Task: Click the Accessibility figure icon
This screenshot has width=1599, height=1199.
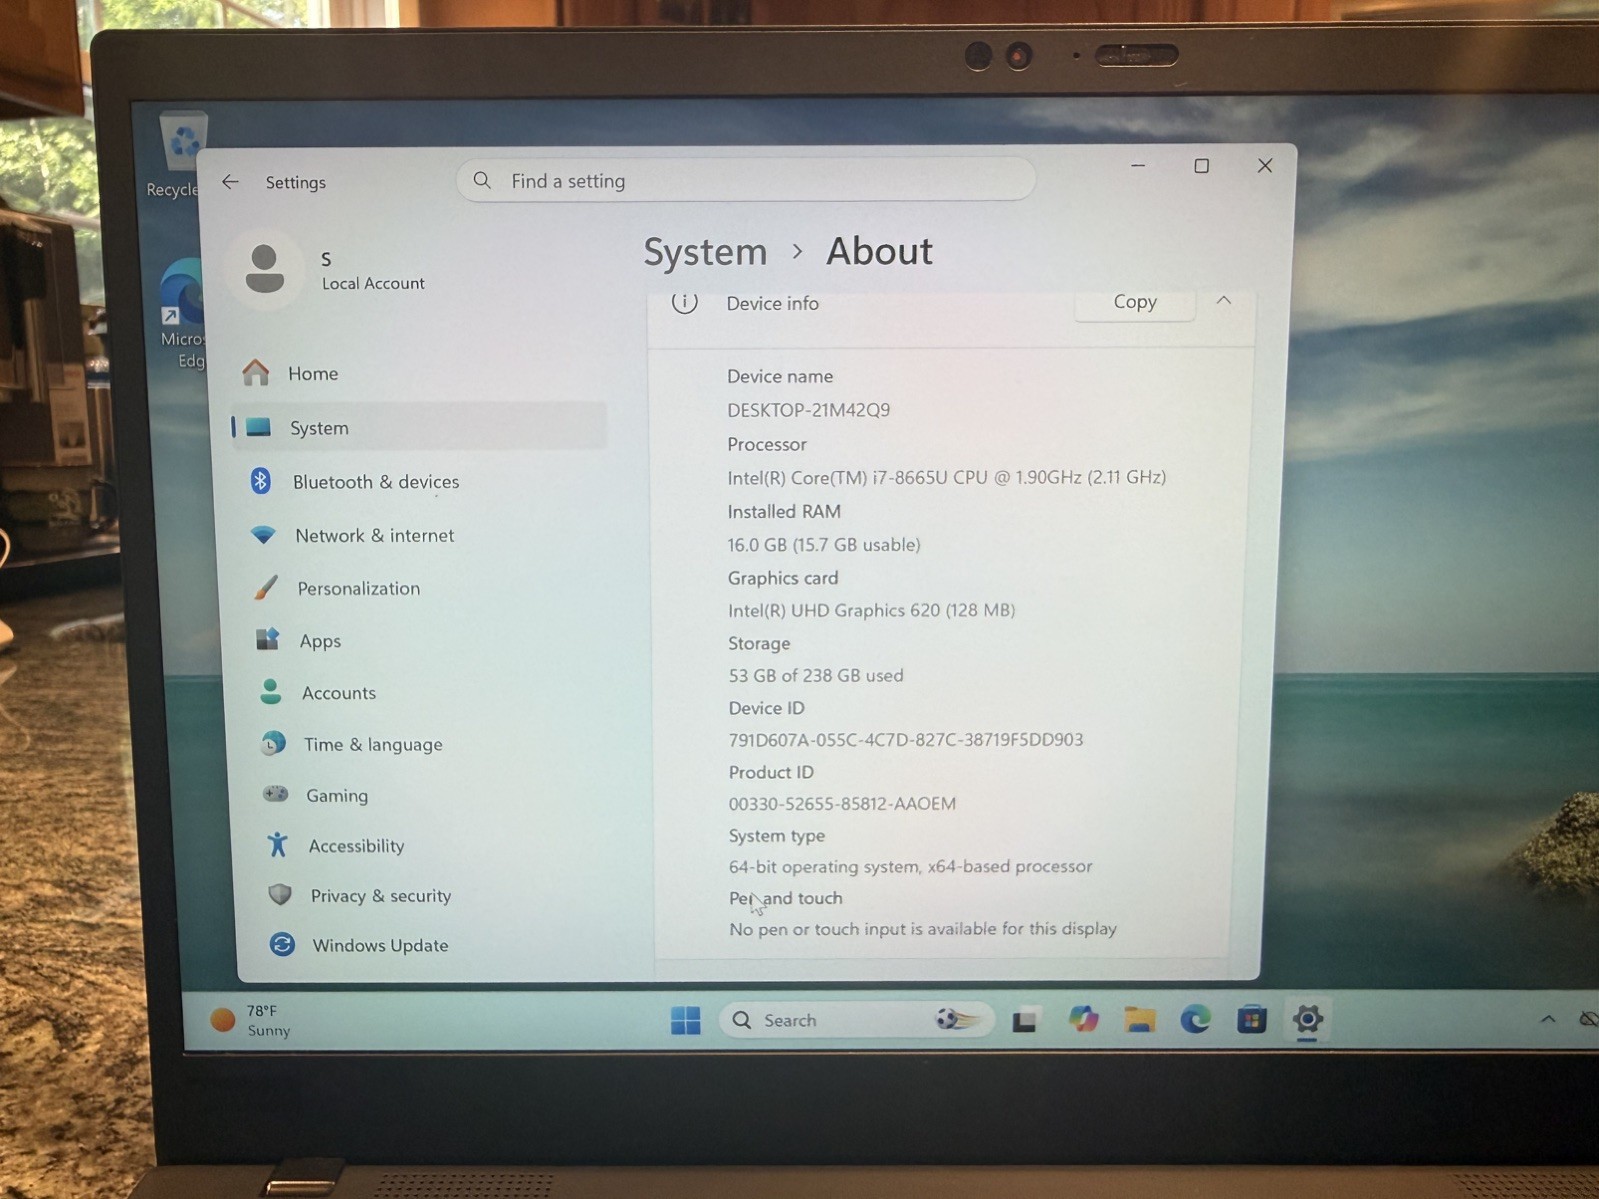Action: [x=277, y=845]
